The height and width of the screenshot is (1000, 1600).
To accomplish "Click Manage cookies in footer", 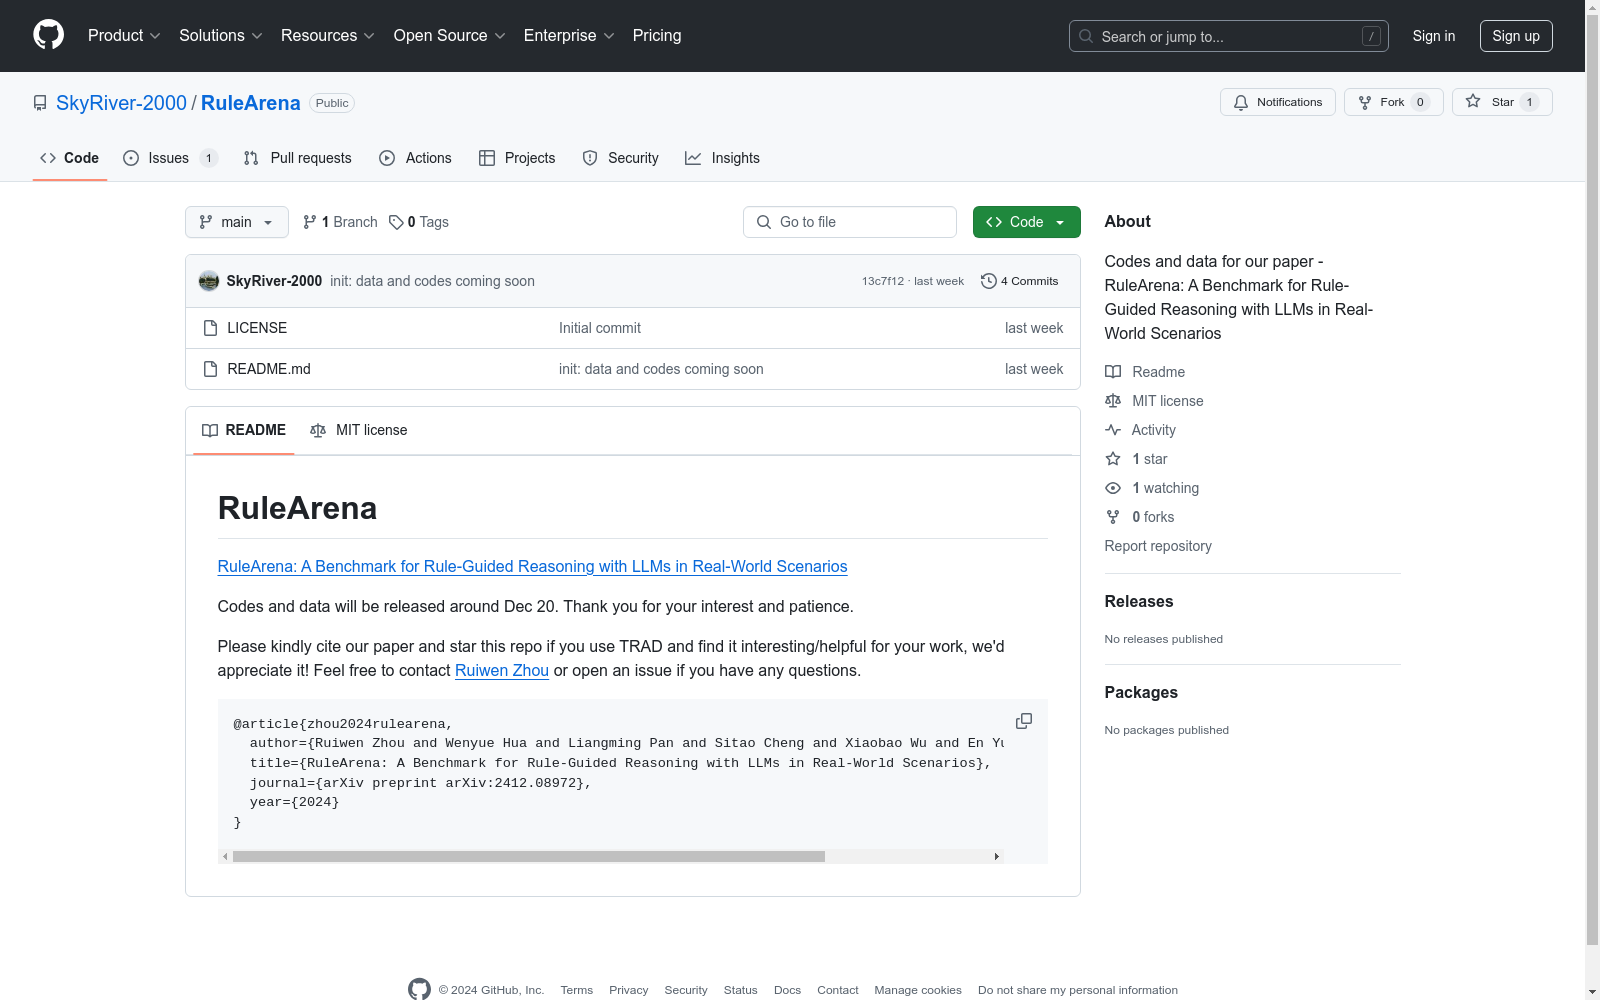I will [x=918, y=990].
